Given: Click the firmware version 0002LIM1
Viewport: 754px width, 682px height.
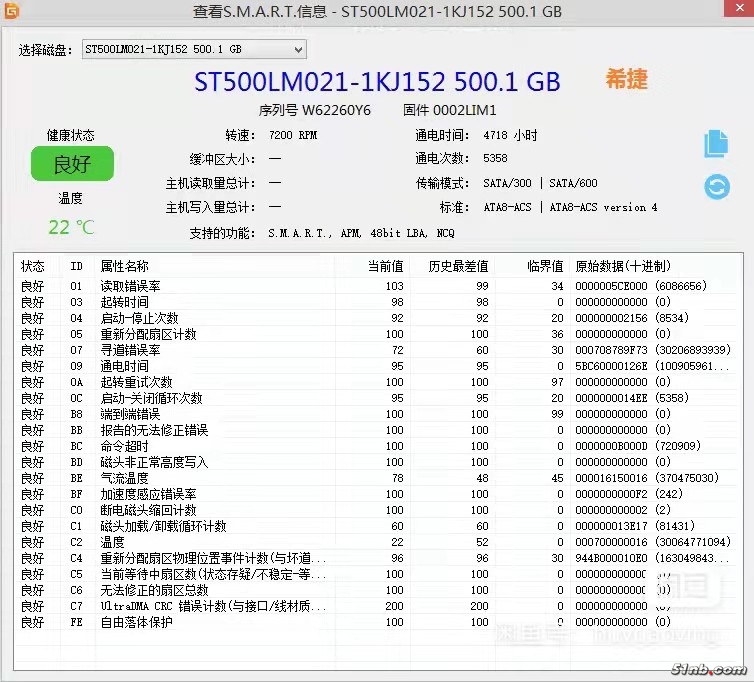Looking at the screenshot, I should 465,111.
